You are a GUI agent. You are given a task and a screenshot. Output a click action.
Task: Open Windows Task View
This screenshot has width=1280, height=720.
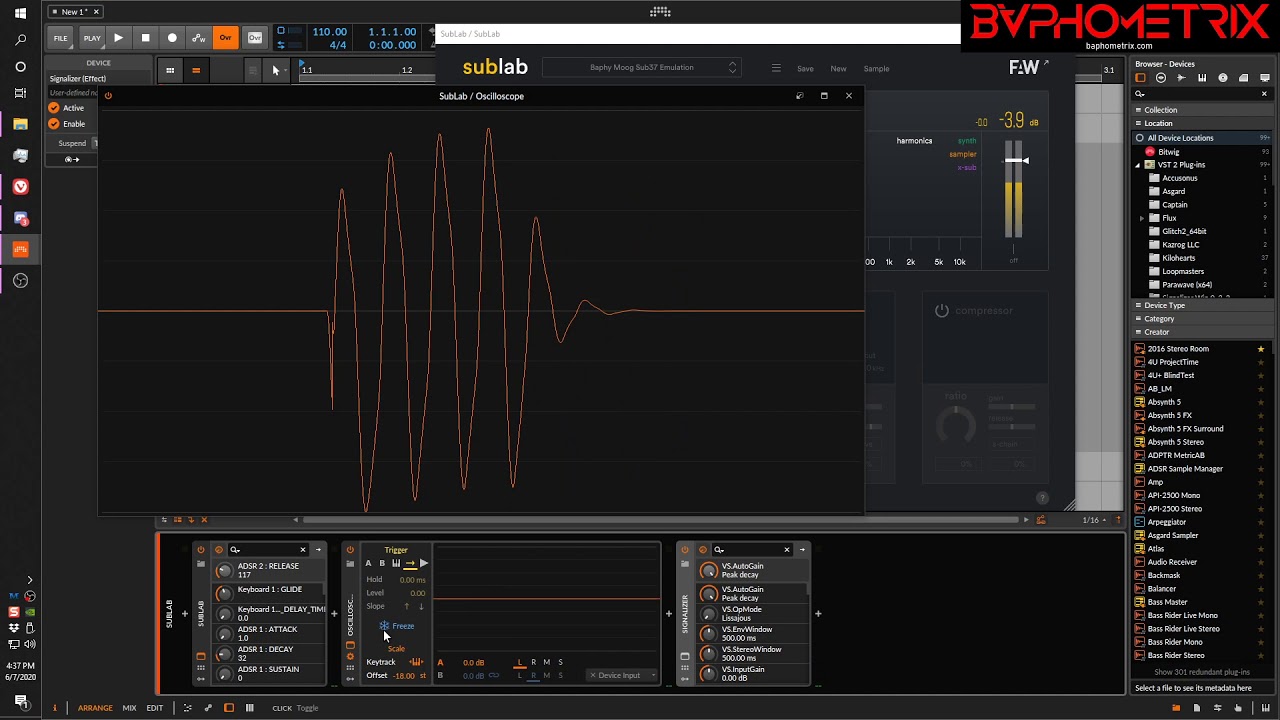pyautogui.click(x=20, y=93)
